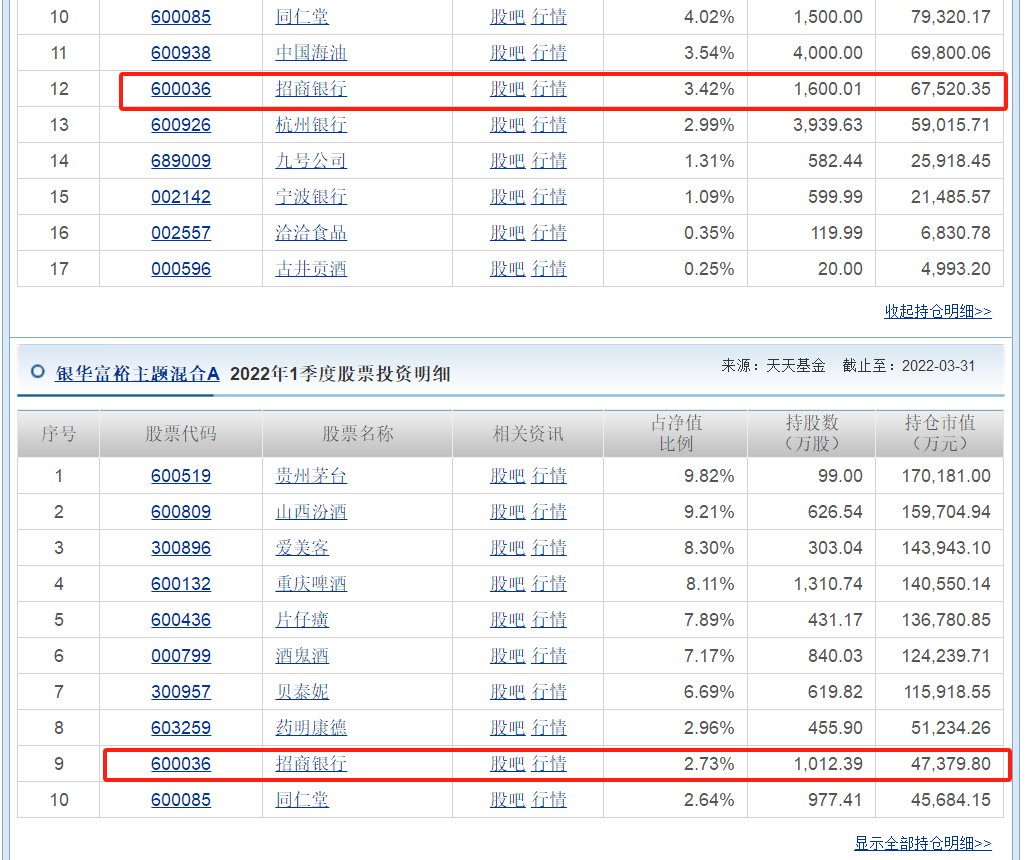Screen dimensions: 1027x860
Task: Click stock code 603259
Action: [181, 728]
